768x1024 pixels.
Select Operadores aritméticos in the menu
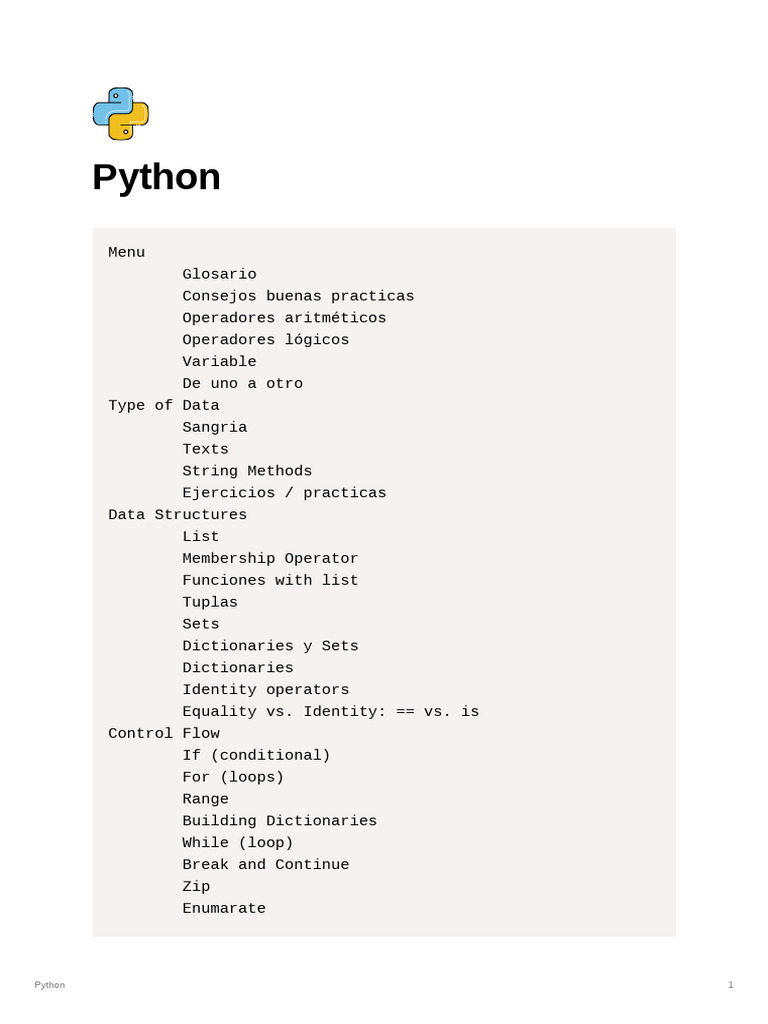tap(284, 318)
